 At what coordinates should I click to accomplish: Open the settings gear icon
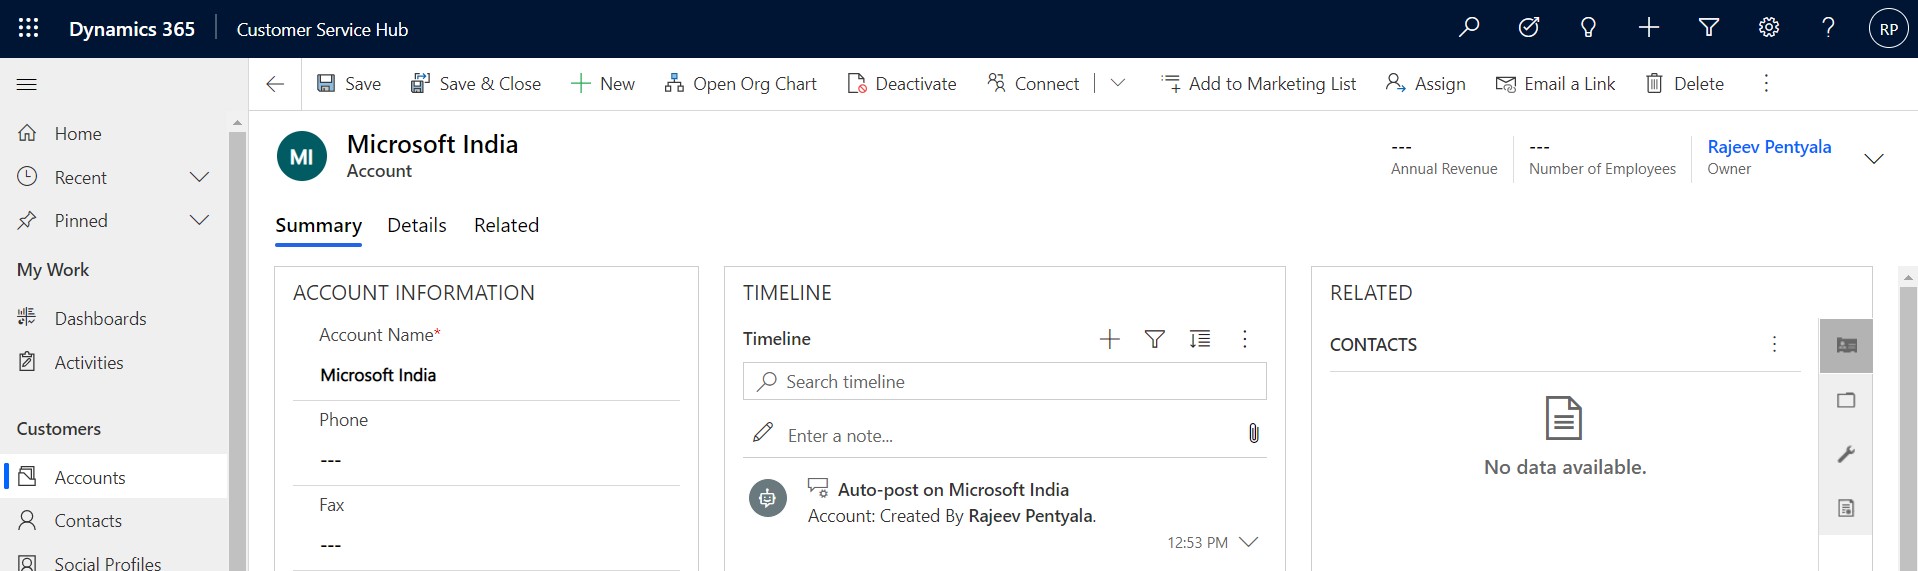click(x=1769, y=28)
